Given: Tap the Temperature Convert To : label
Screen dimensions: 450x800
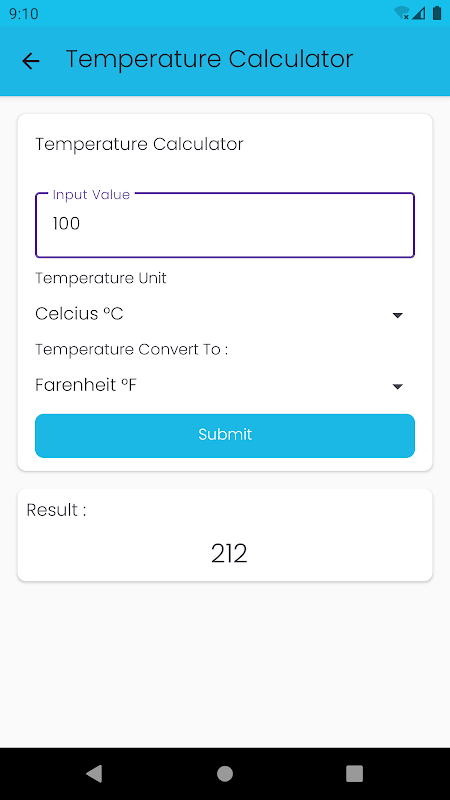Looking at the screenshot, I should point(131,349).
